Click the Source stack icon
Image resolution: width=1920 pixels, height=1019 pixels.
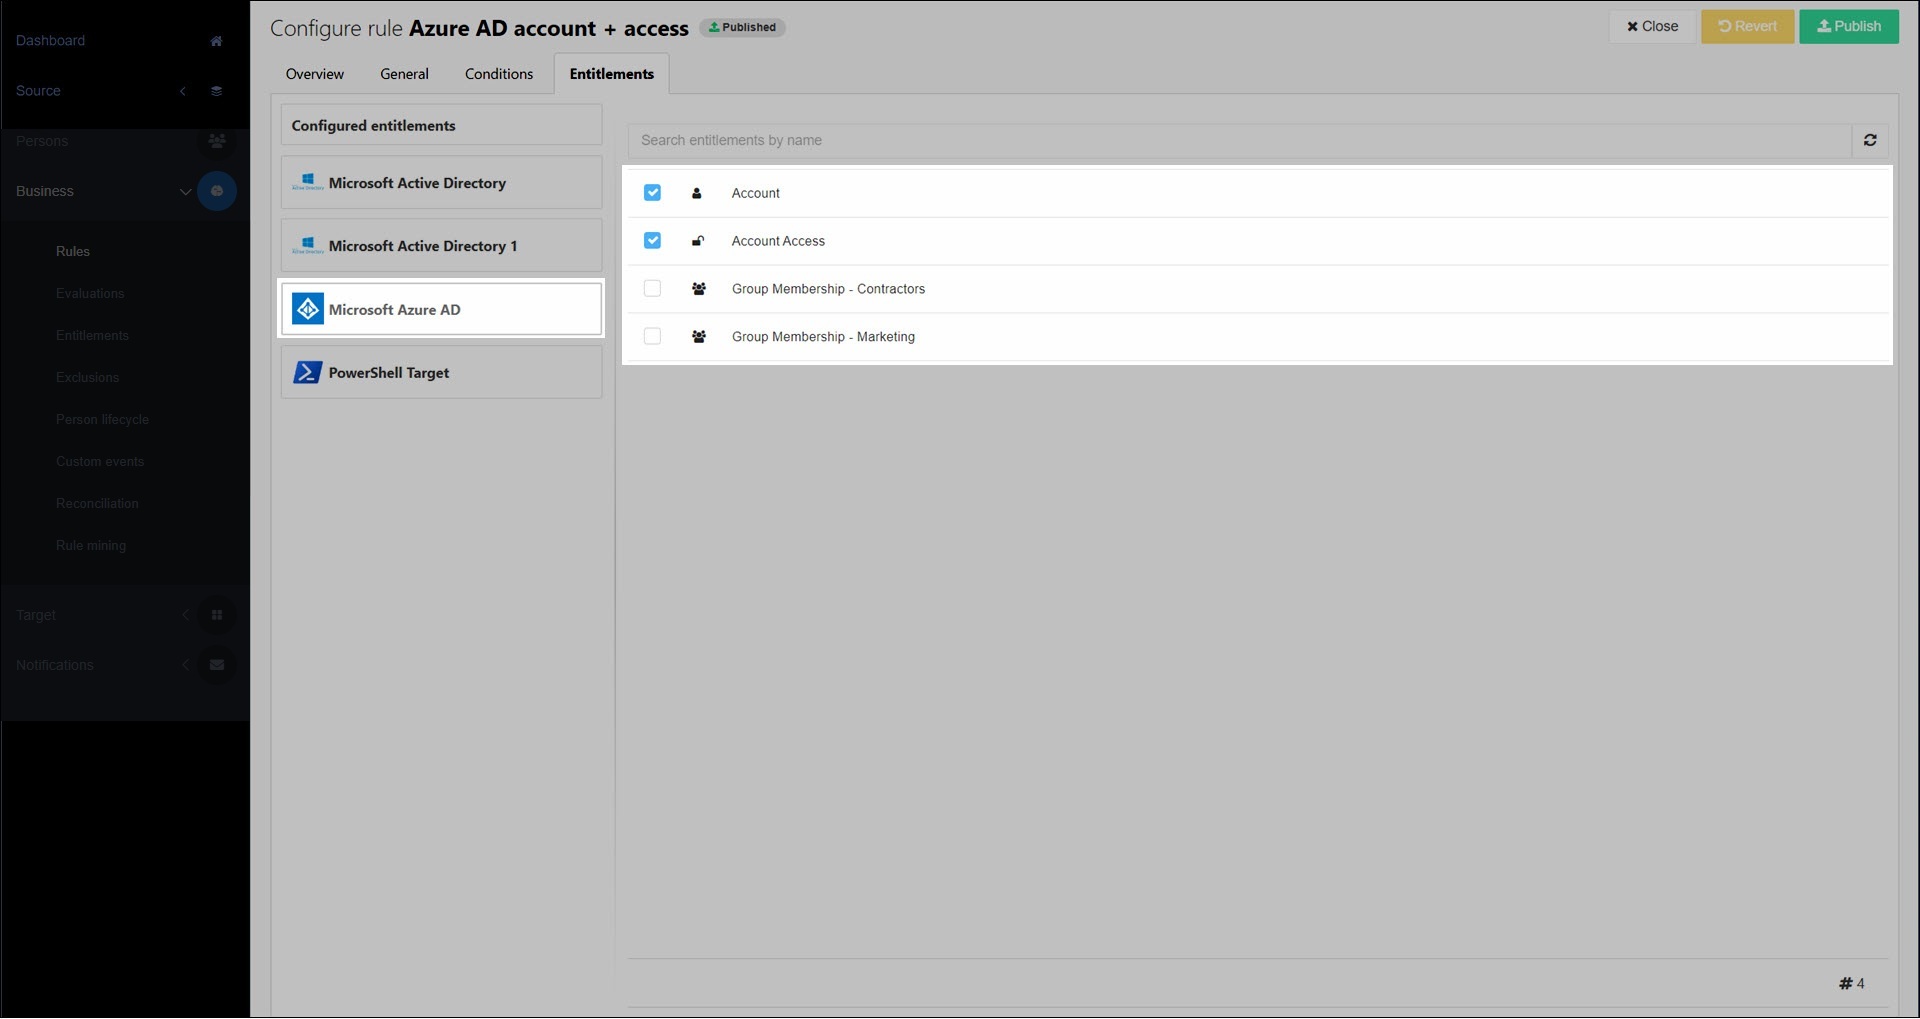pos(216,91)
